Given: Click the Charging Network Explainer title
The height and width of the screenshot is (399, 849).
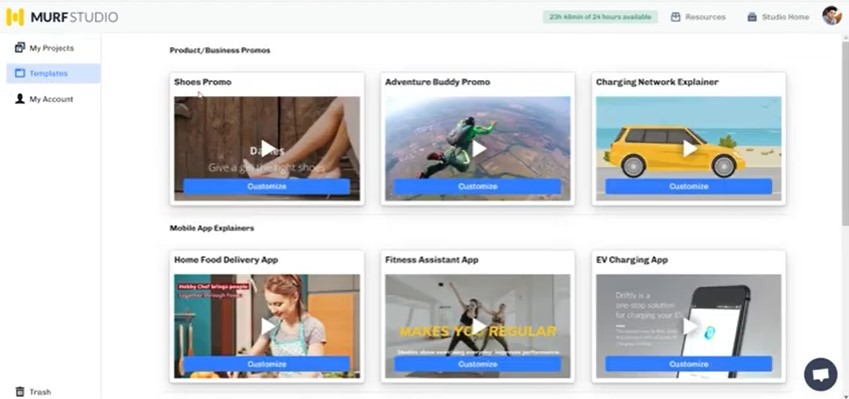Looking at the screenshot, I should (x=657, y=82).
